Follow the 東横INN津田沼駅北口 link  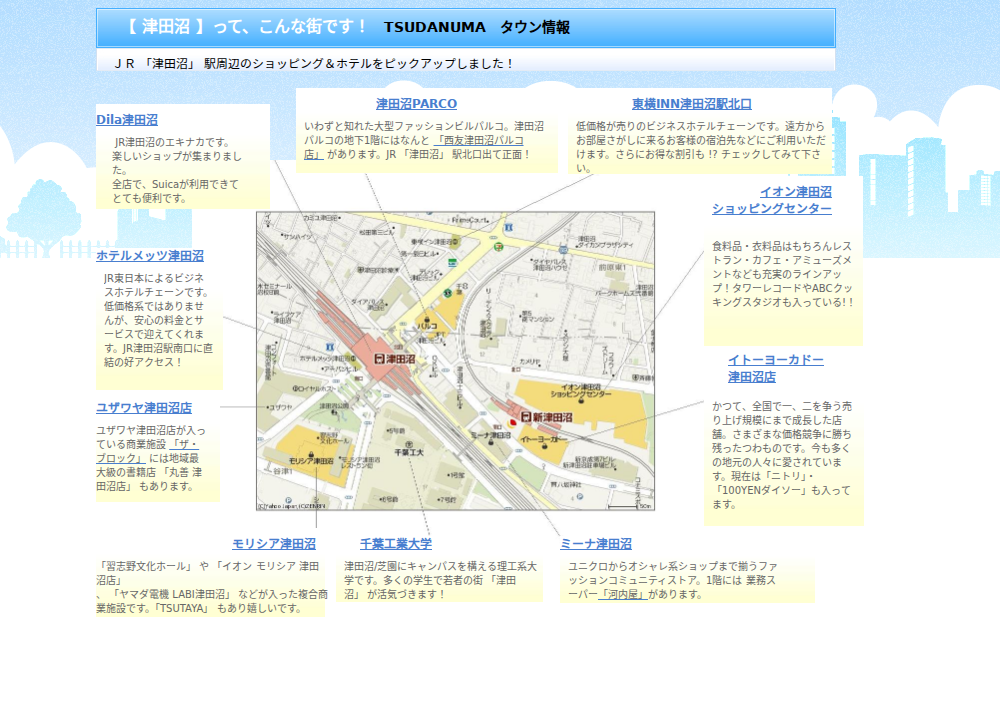click(x=692, y=104)
